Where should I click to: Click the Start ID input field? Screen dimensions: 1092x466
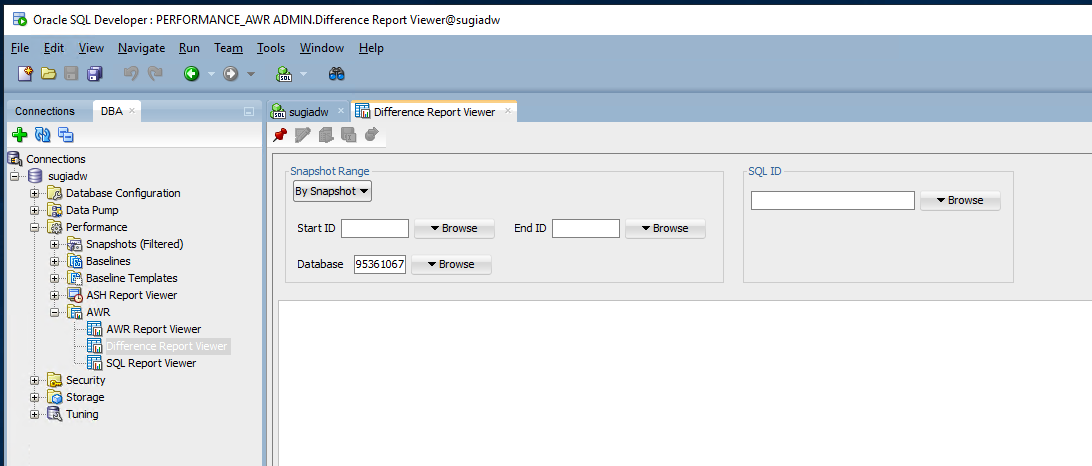pos(375,228)
